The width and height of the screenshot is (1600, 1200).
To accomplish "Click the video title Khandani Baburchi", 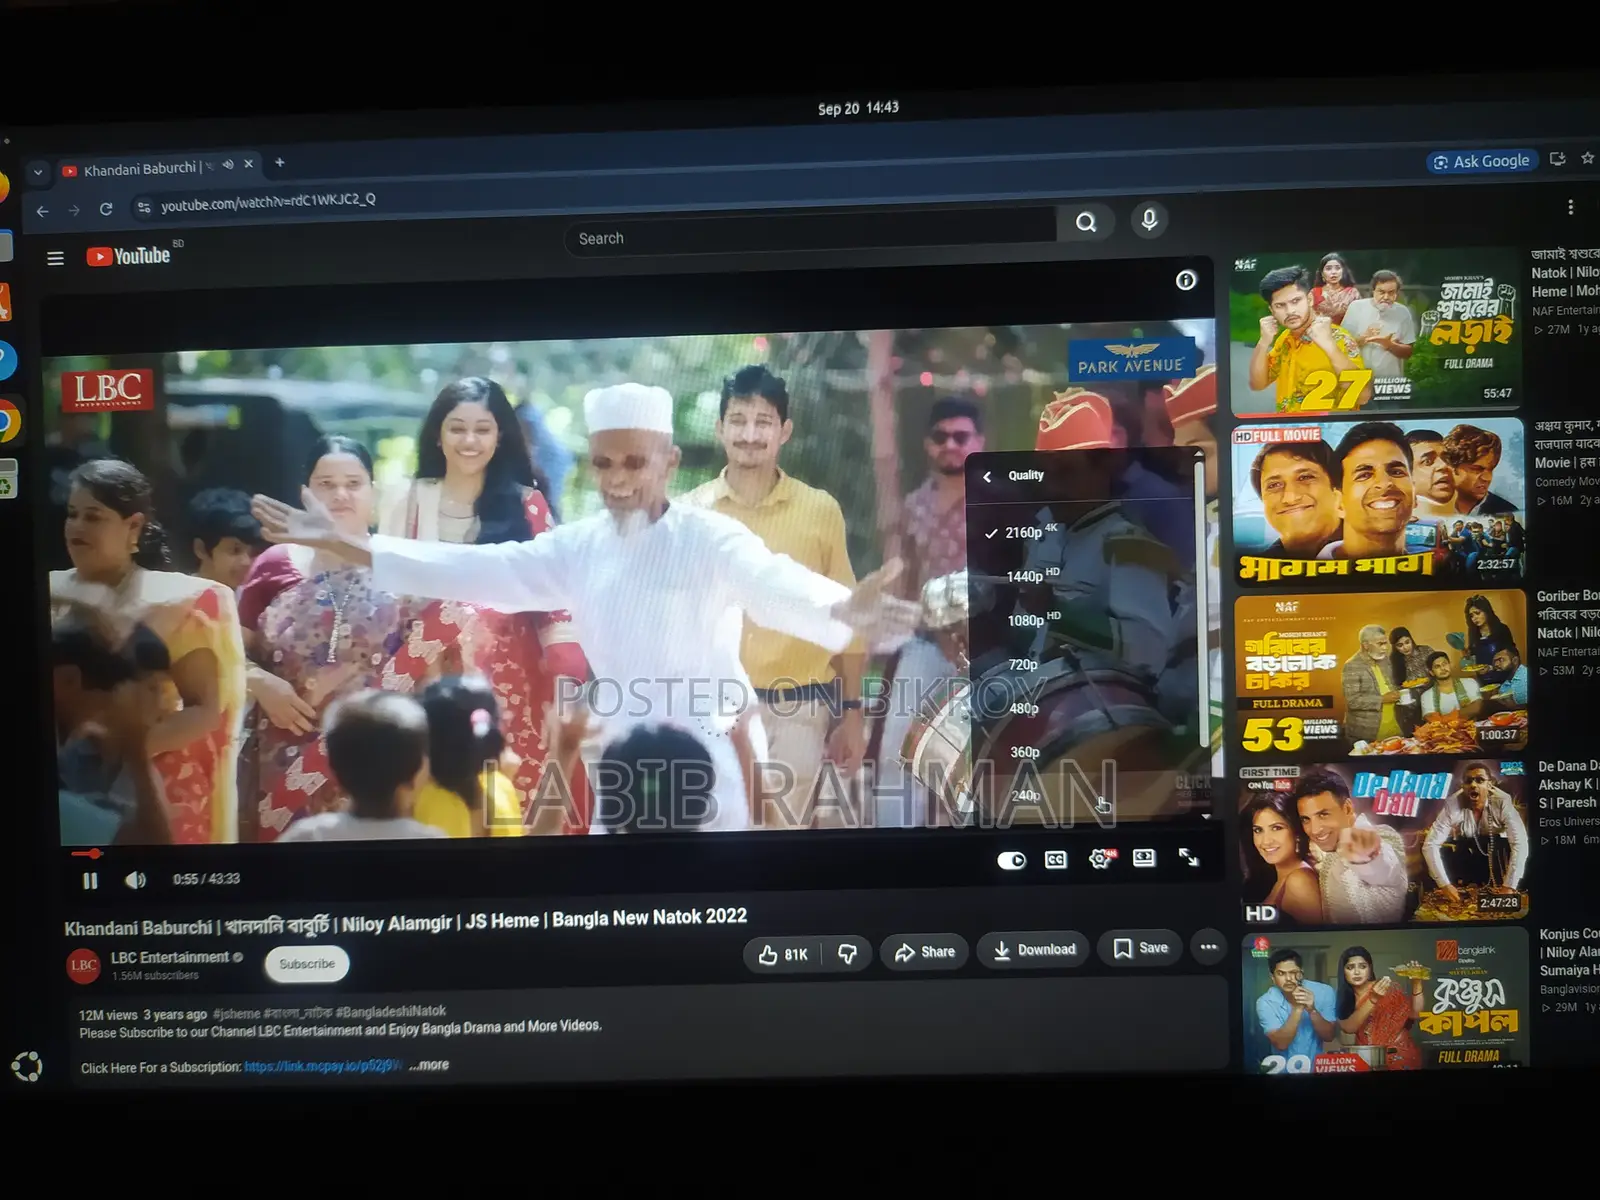I will [405, 922].
